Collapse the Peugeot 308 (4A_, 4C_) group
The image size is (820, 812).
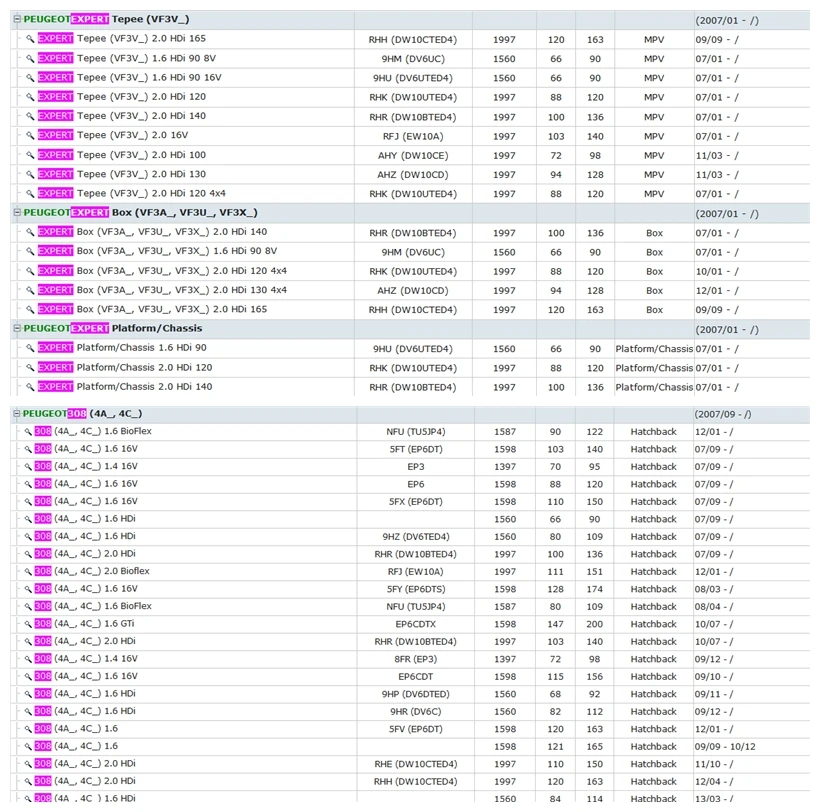coord(17,414)
